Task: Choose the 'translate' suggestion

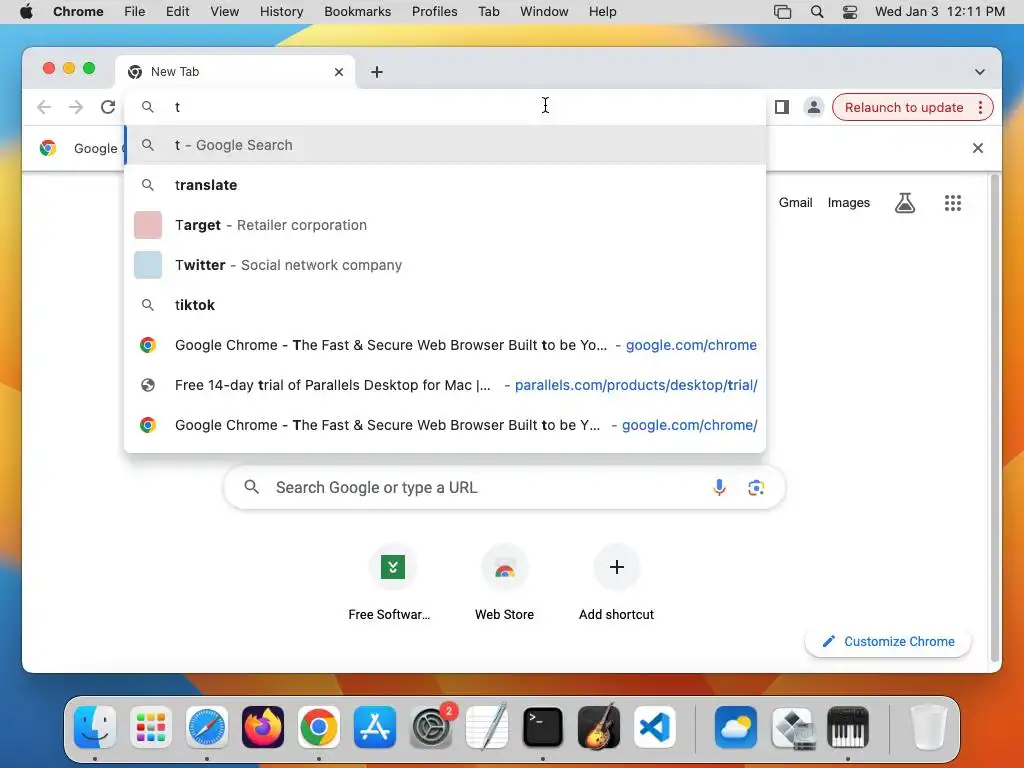Action: (445, 185)
